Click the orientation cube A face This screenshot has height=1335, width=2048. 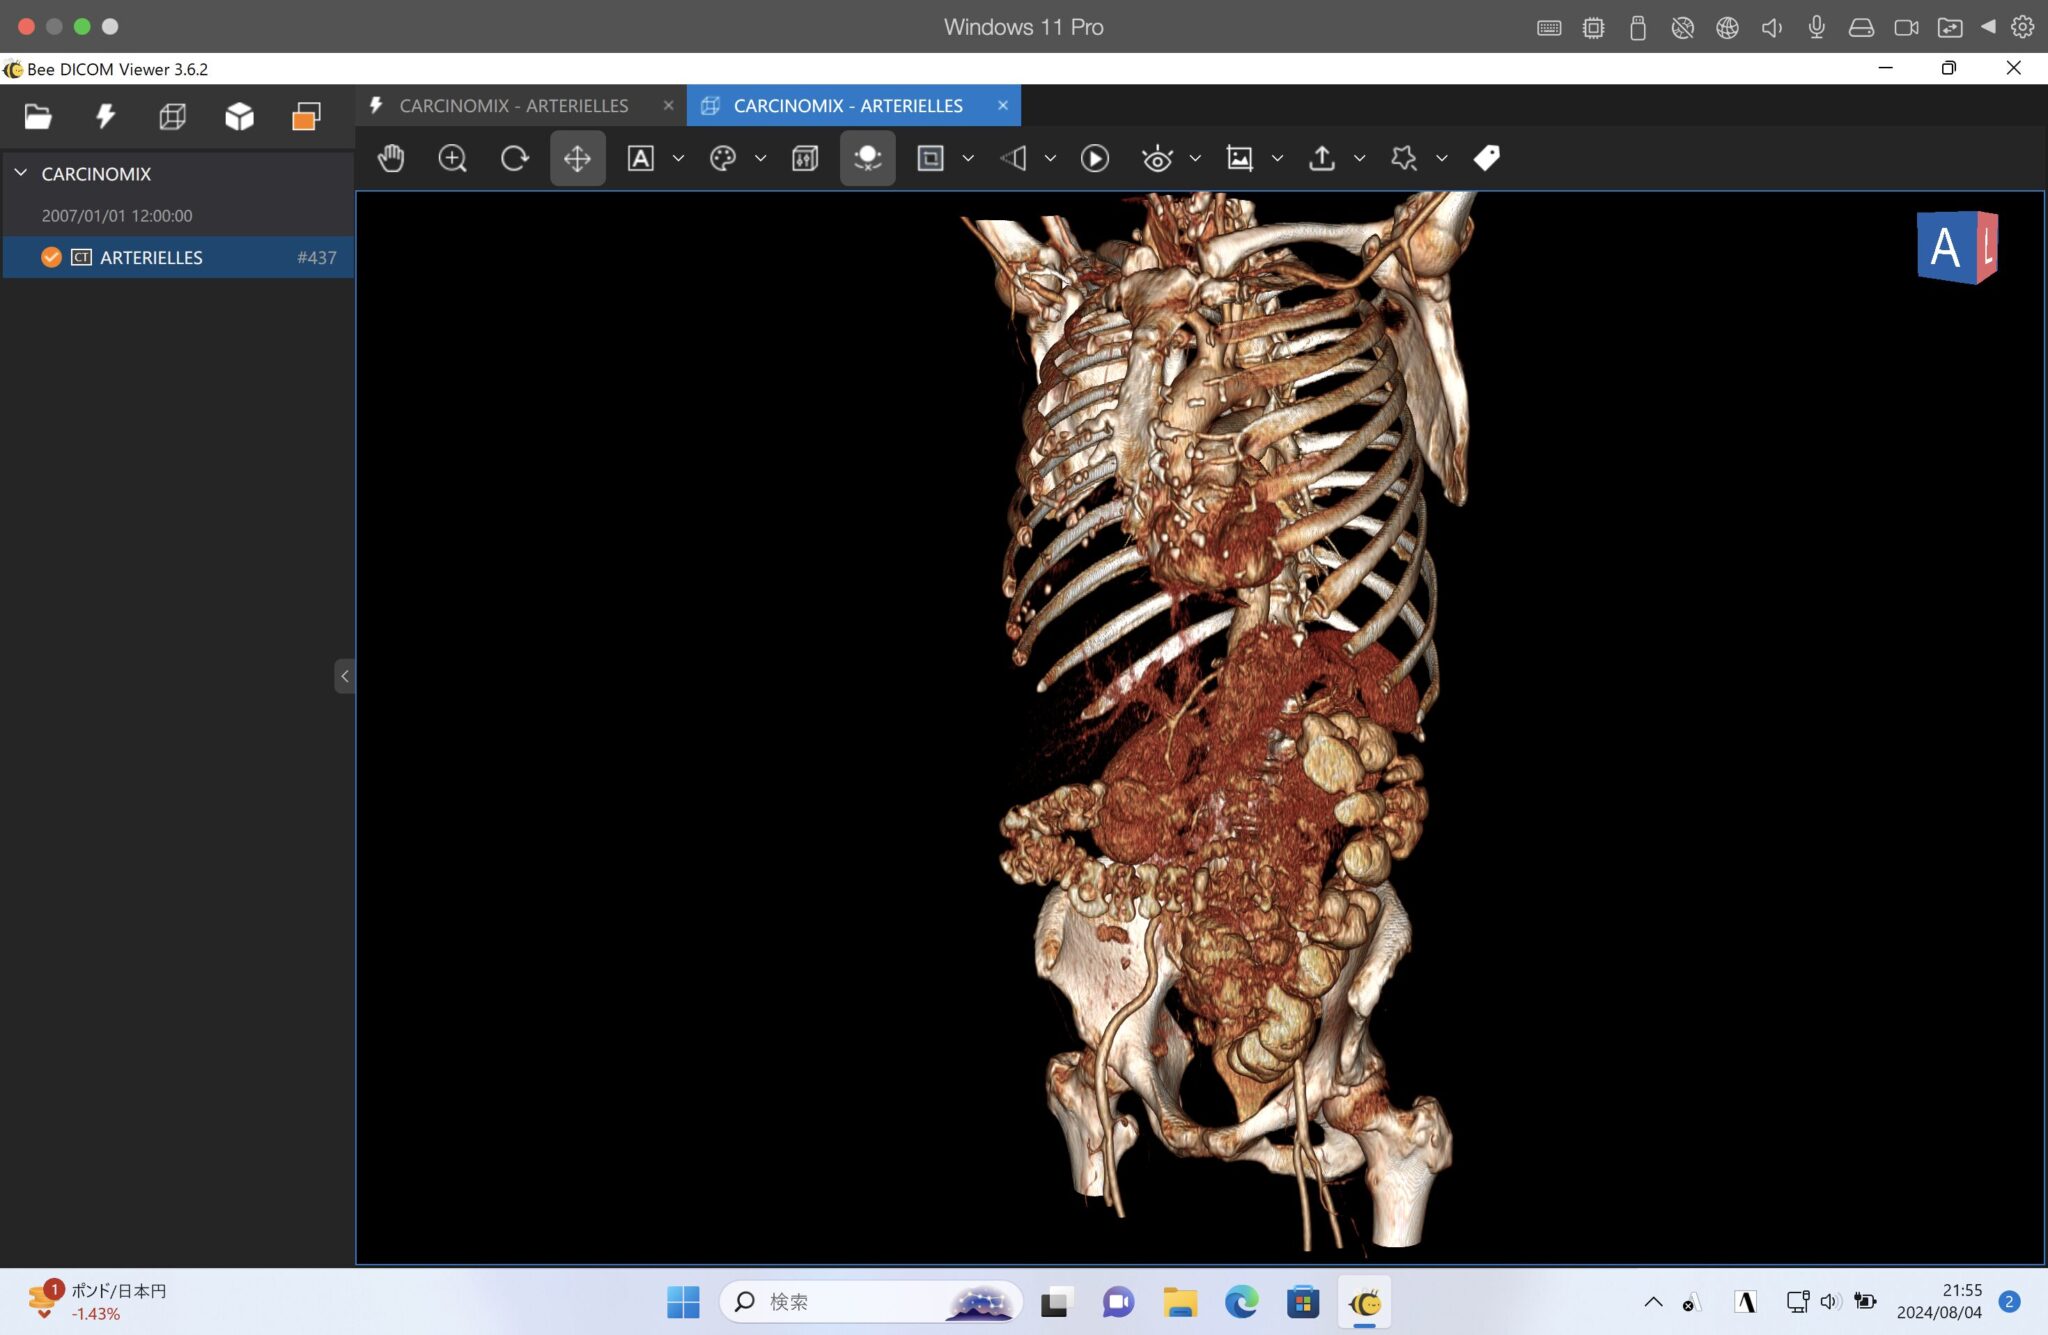1944,247
